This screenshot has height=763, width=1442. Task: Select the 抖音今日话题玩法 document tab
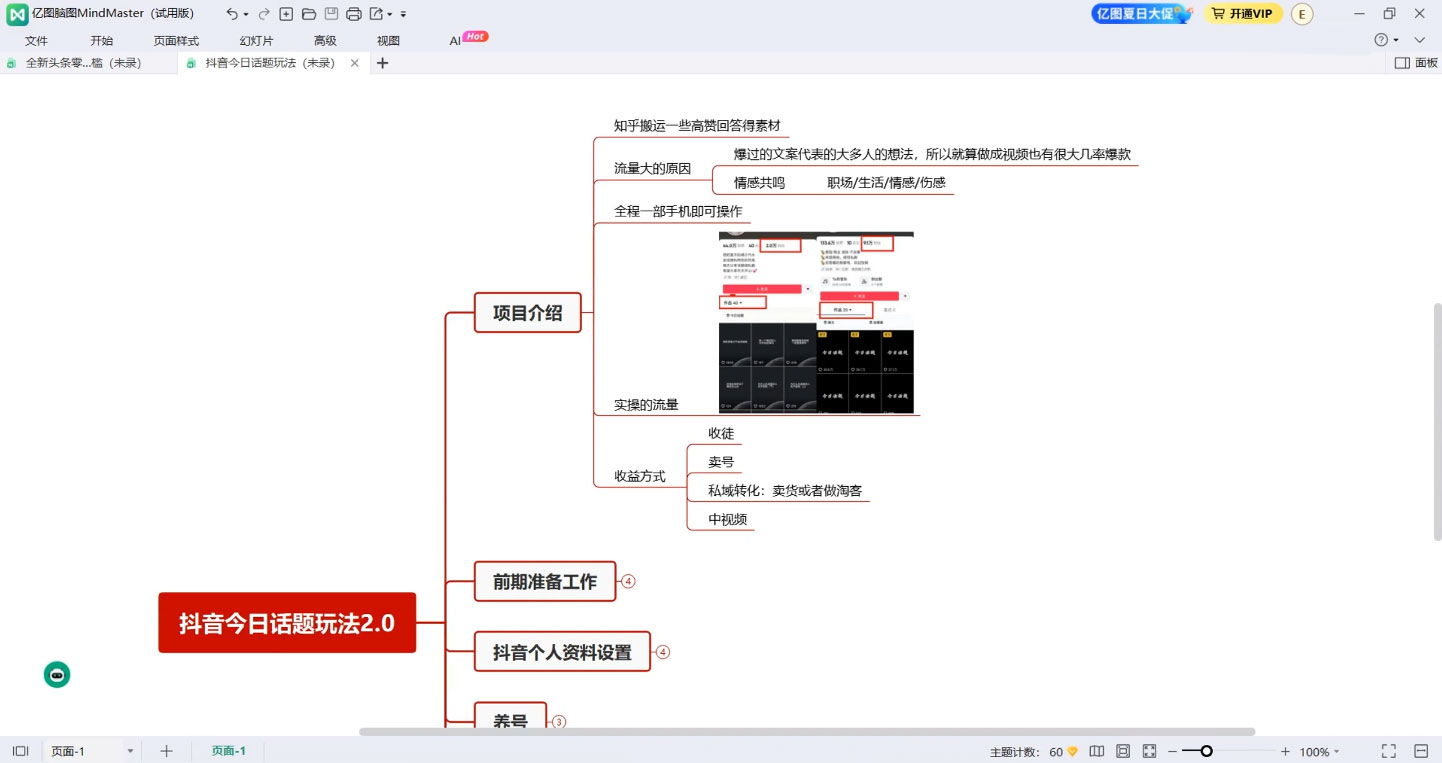[265, 62]
